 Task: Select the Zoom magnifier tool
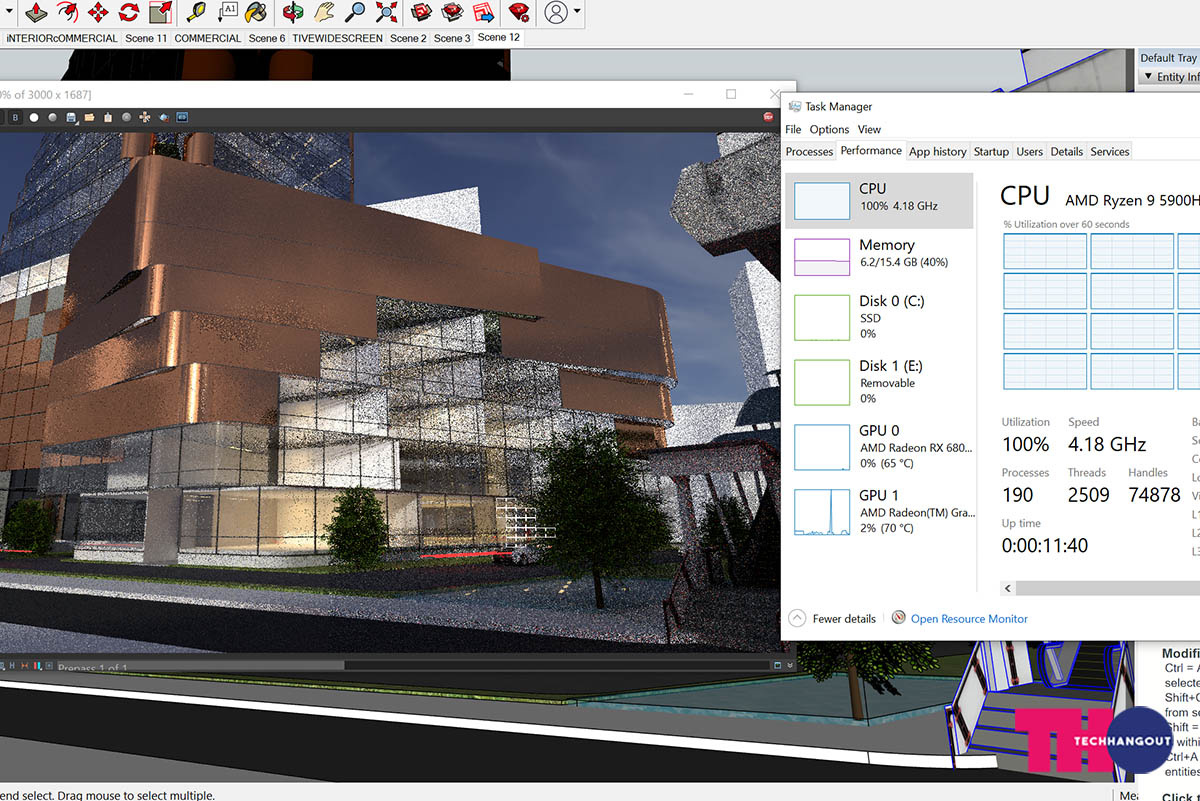(x=355, y=13)
